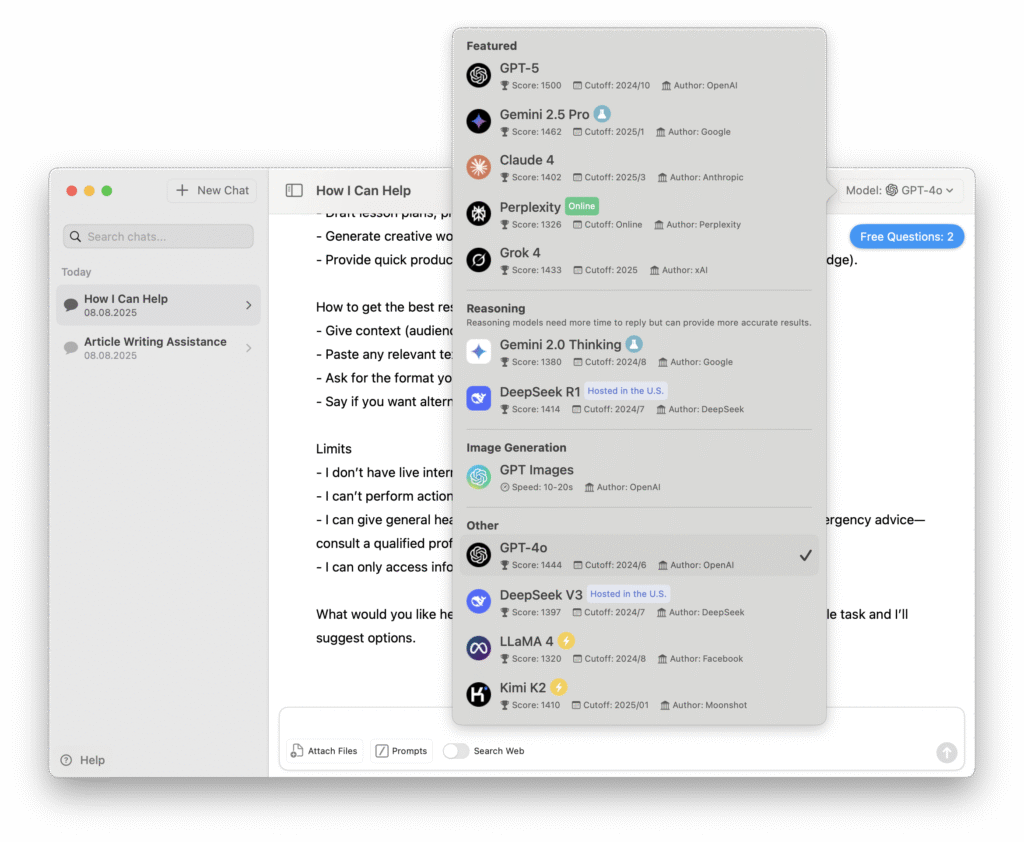This screenshot has height=842, width=1024.
Task: Select GPT Images for image generation
Action: pos(639,478)
